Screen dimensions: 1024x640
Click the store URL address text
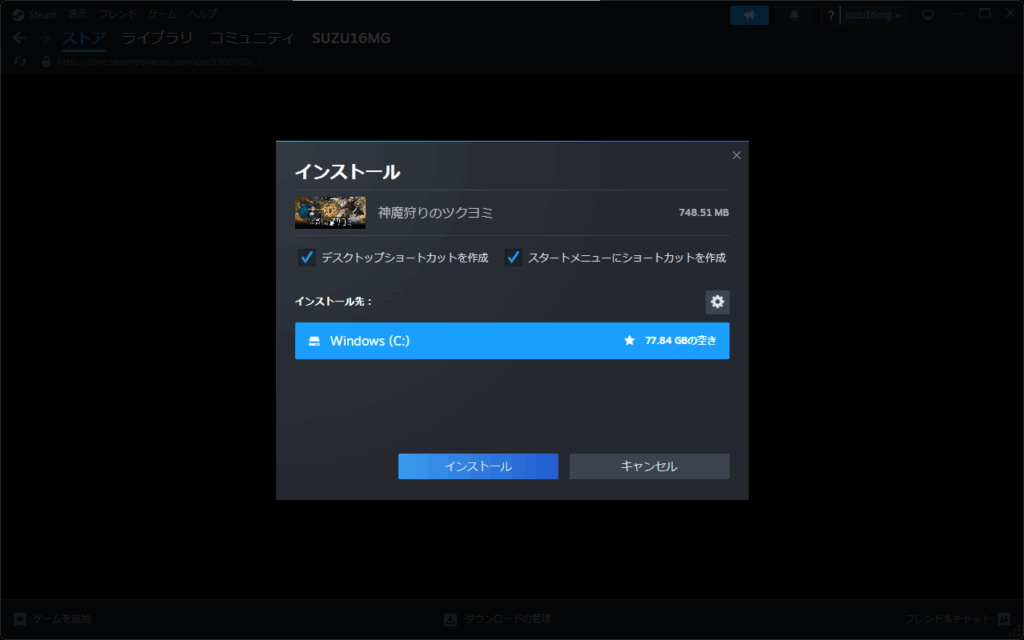[x=159, y=61]
